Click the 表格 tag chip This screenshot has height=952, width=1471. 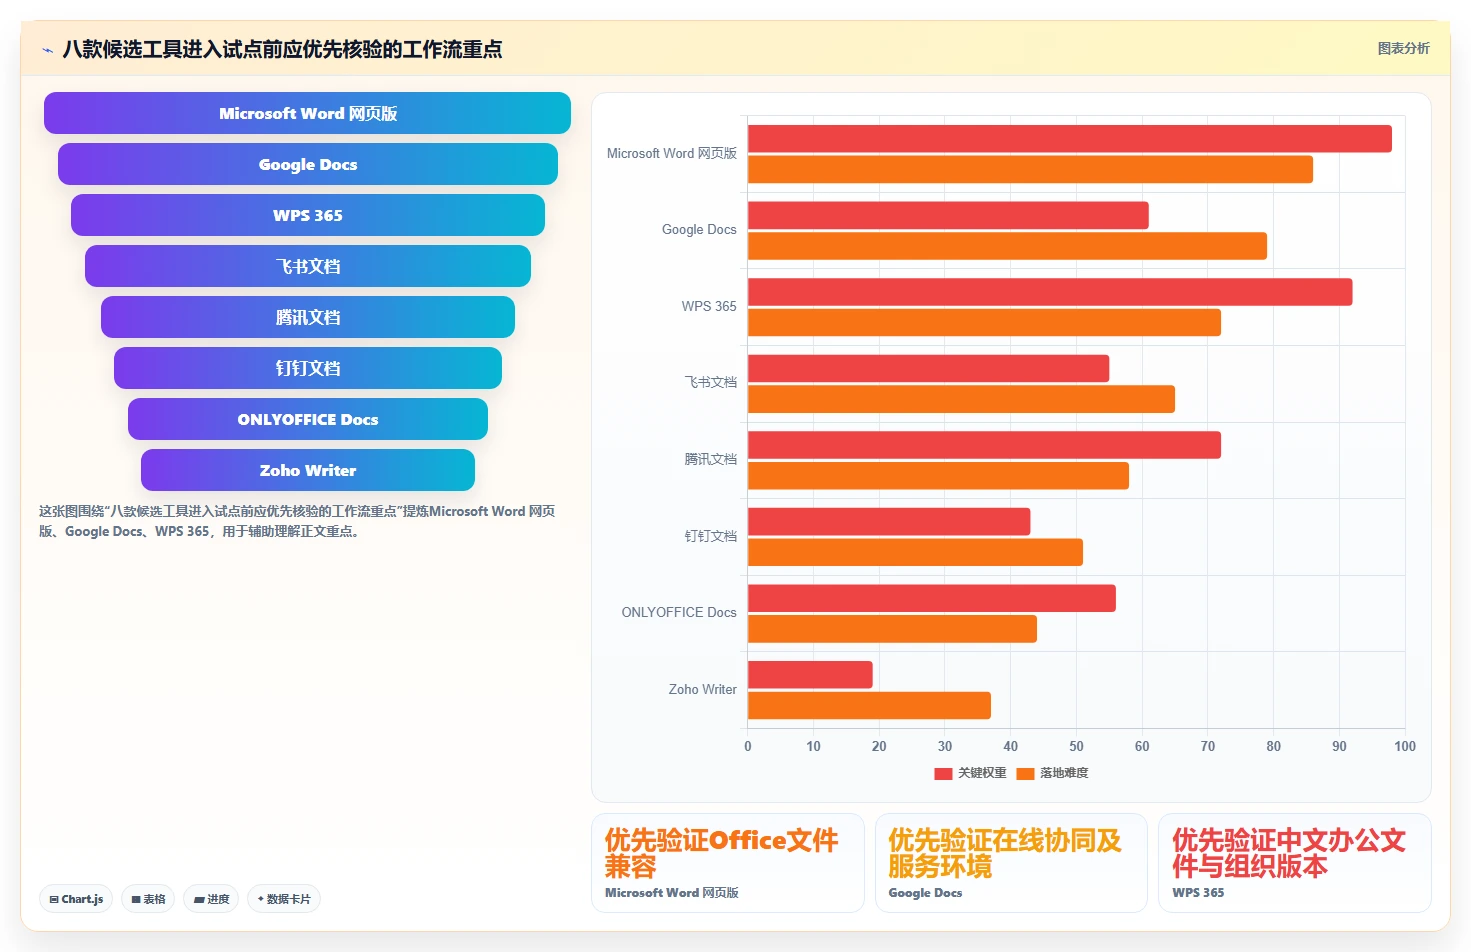coord(148,899)
